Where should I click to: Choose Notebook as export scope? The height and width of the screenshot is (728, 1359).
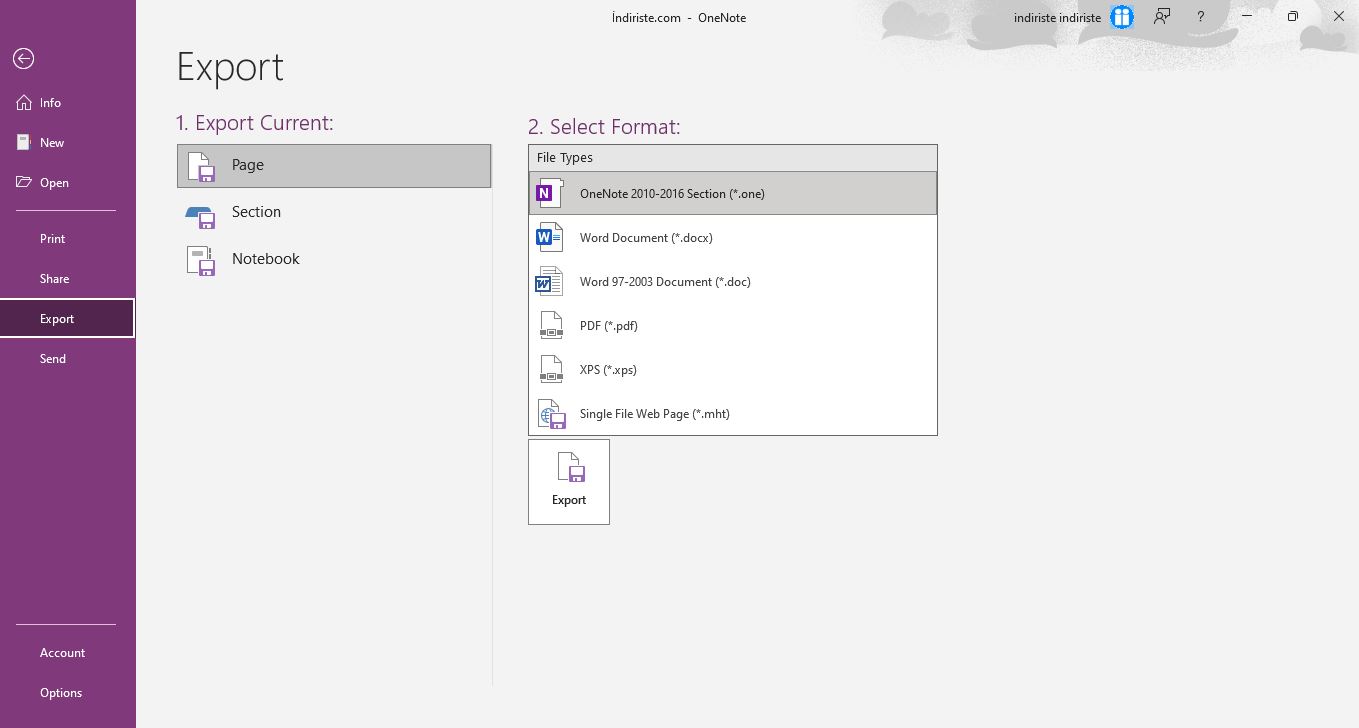334,259
